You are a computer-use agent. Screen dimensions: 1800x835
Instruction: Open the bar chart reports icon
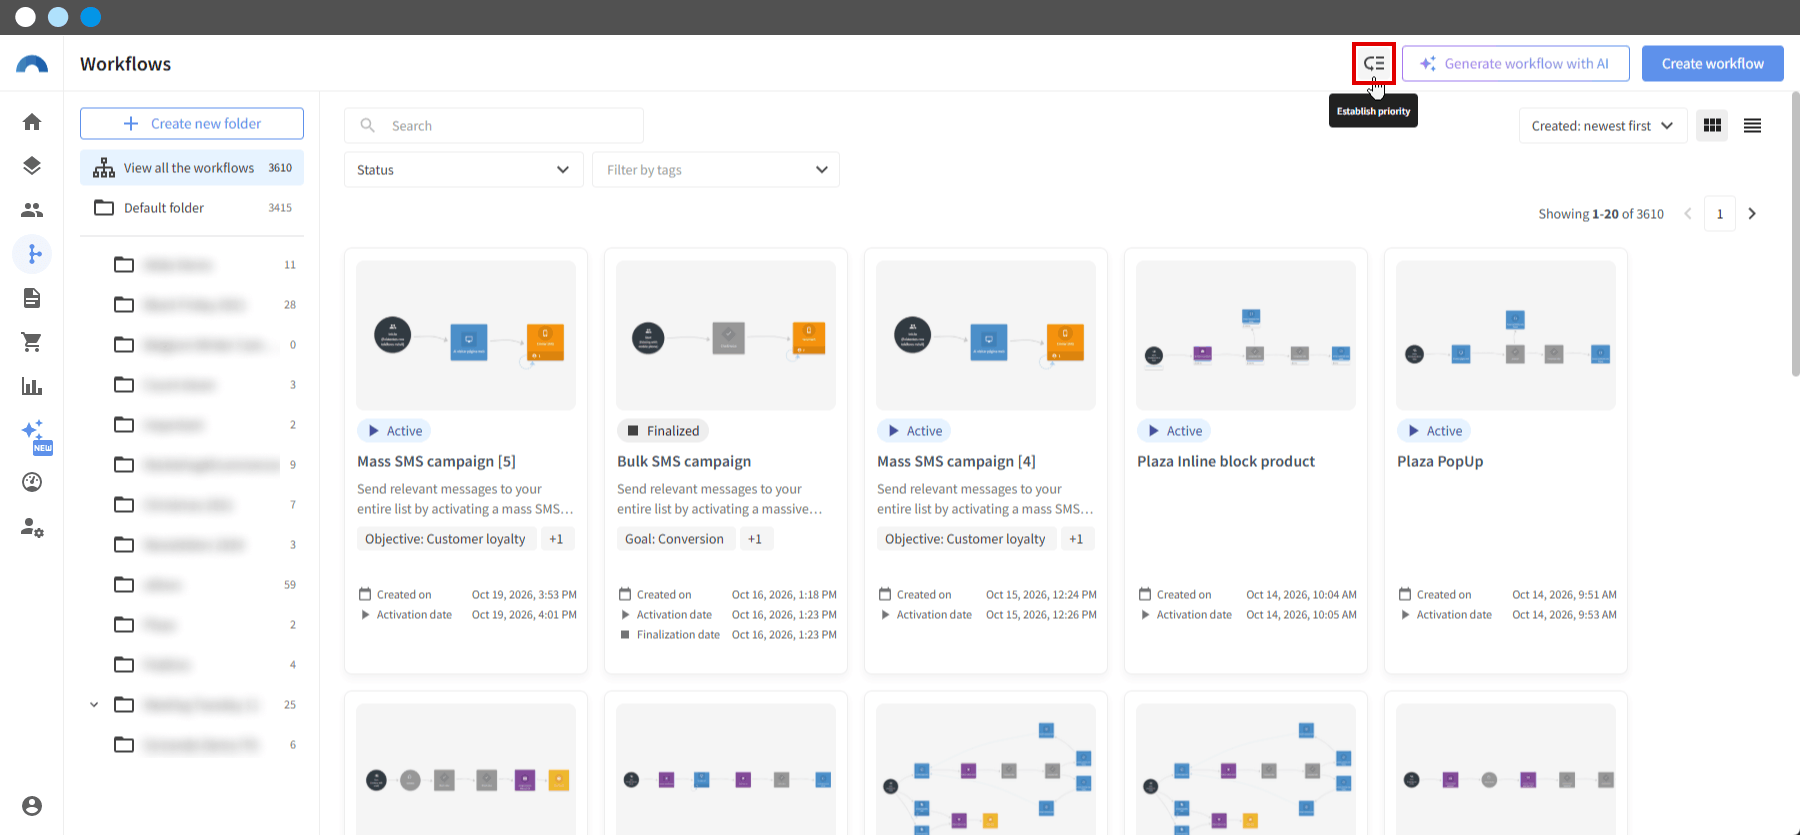point(32,386)
